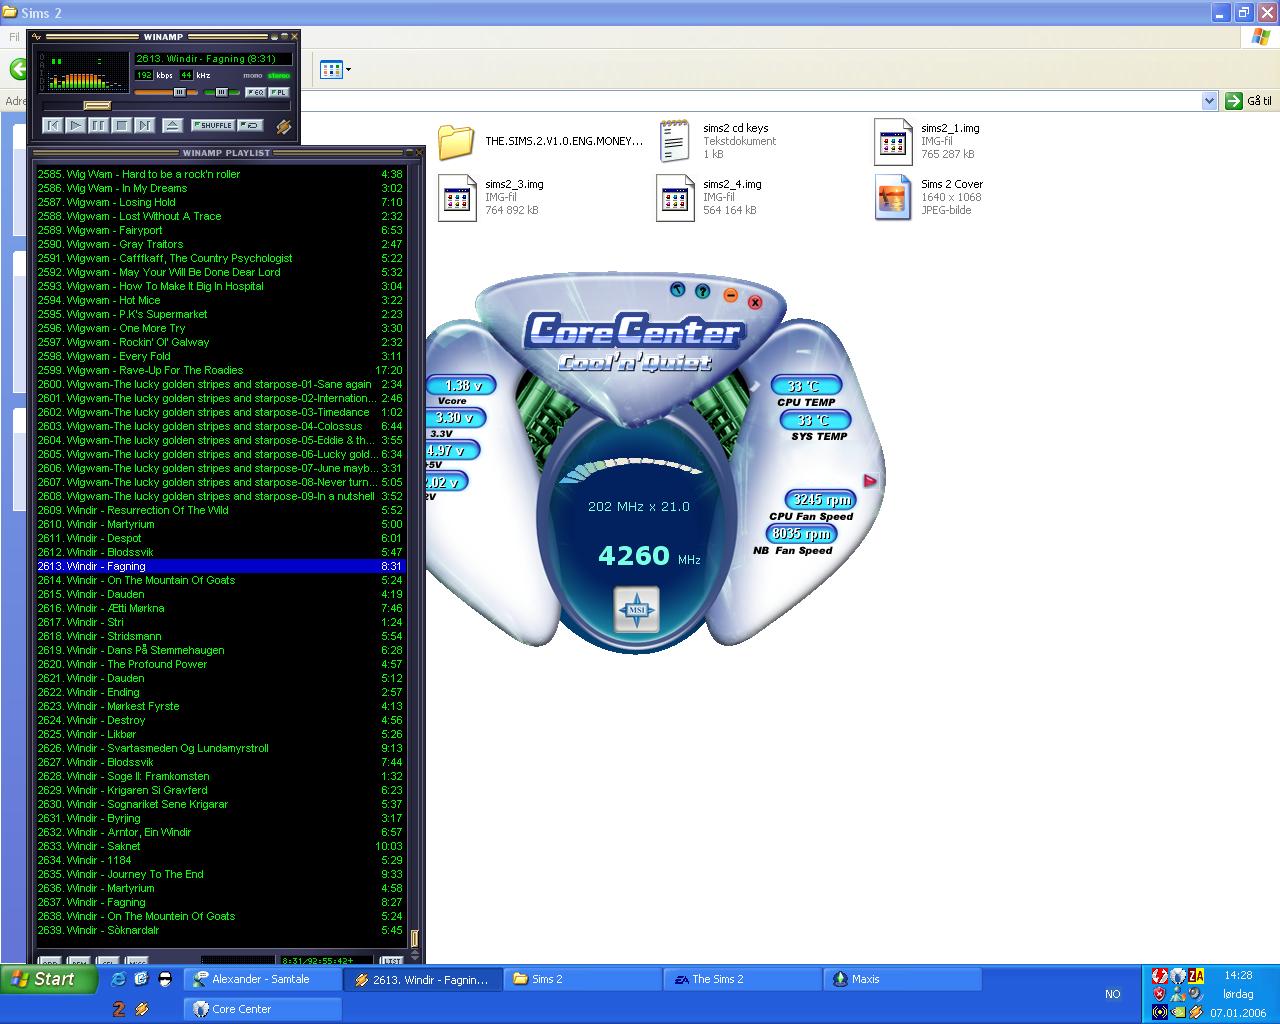Select sims2 cd keys text document icon
The width and height of the screenshot is (1280, 1024).
click(675, 141)
